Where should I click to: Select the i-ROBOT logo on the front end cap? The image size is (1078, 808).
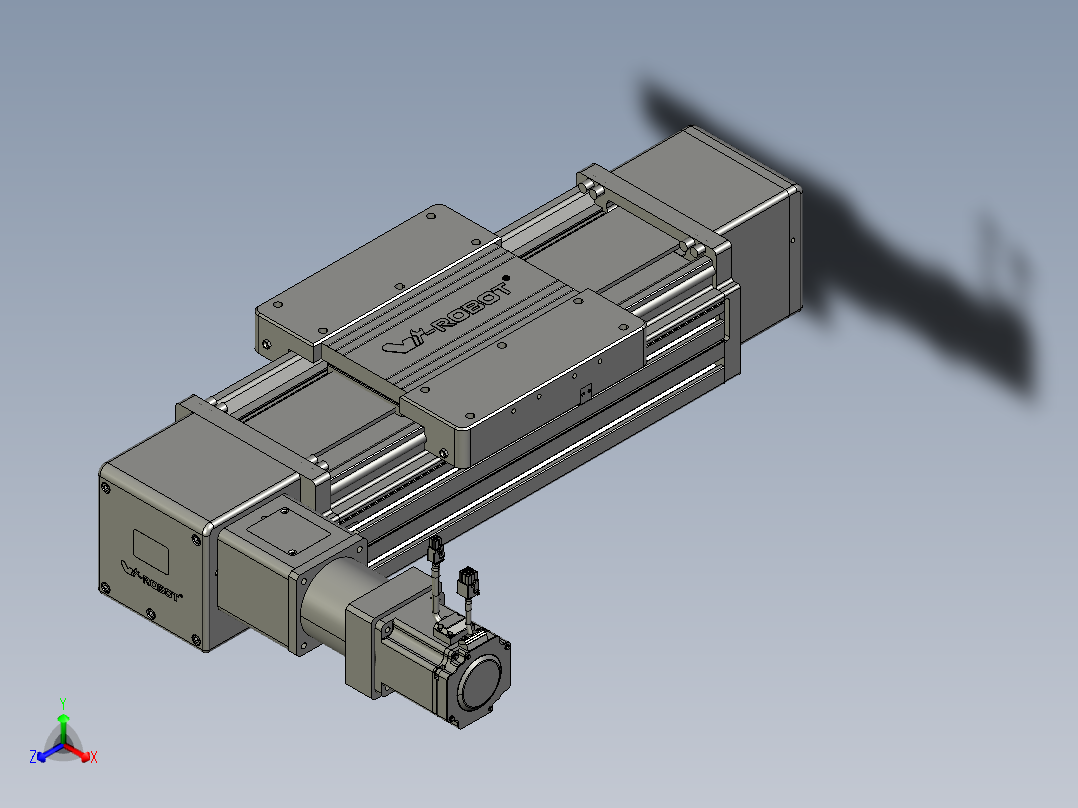pos(151,582)
